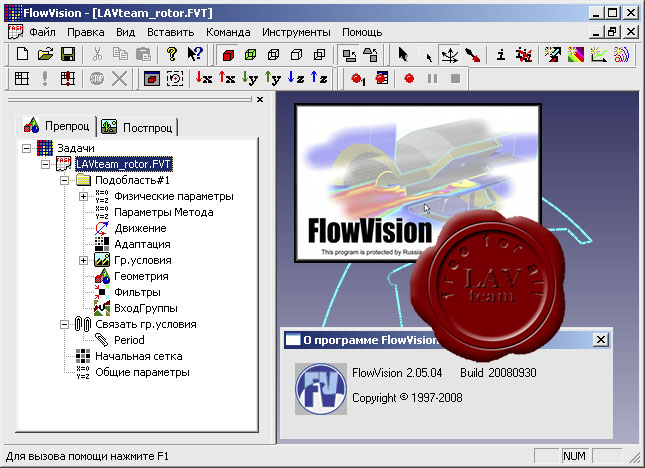
Task: Click the red record dot calculation button
Action: (409, 78)
